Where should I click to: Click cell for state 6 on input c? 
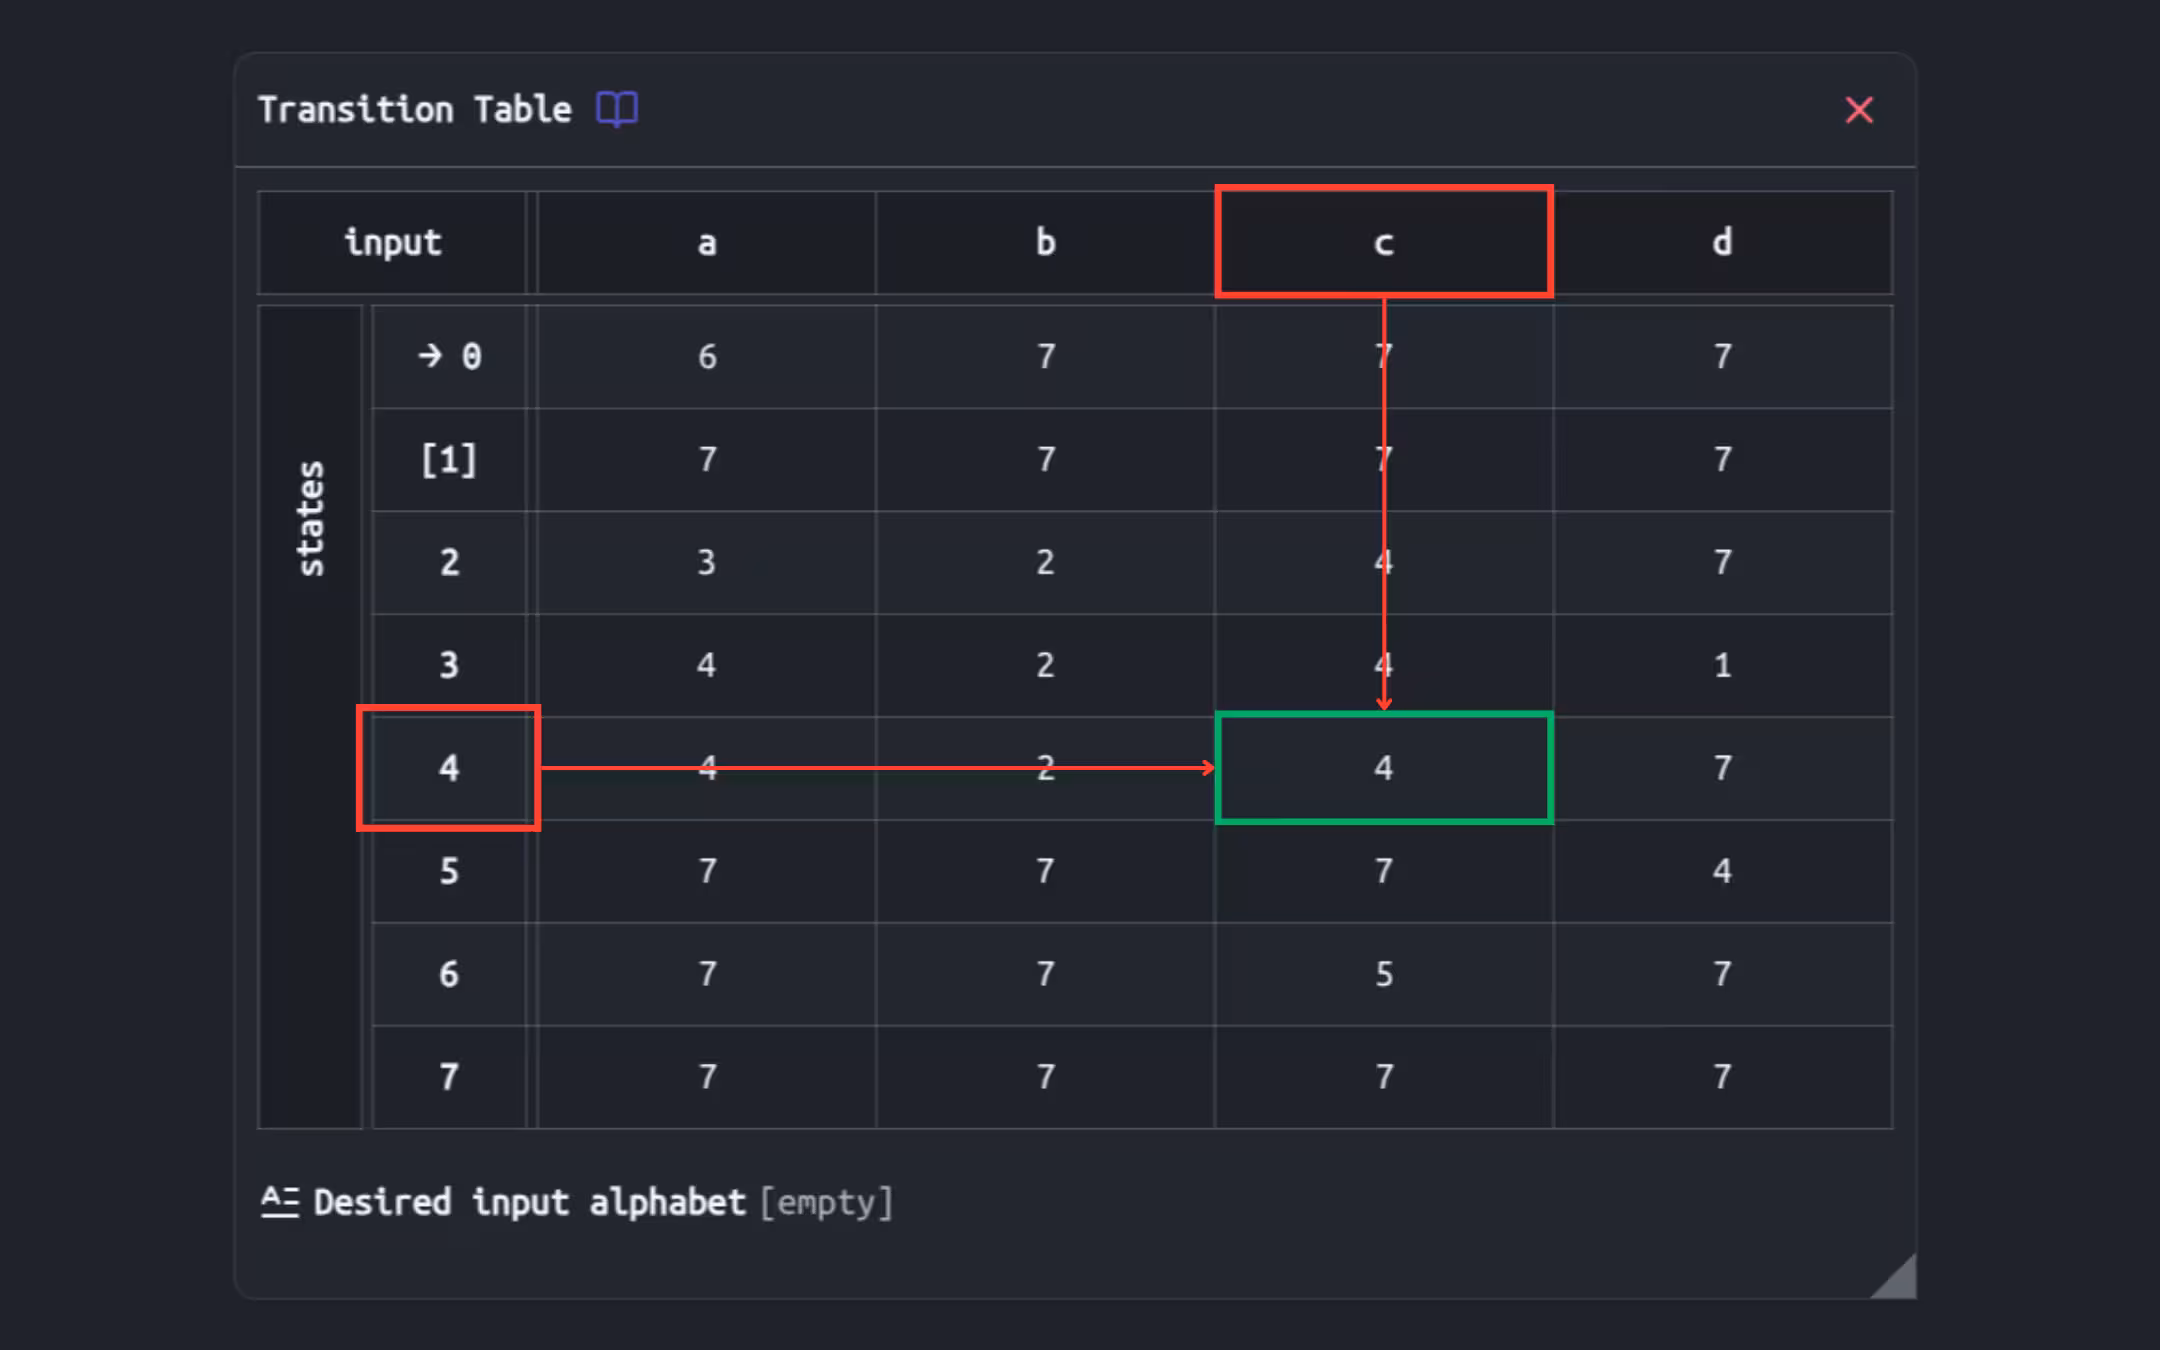pyautogui.click(x=1384, y=974)
